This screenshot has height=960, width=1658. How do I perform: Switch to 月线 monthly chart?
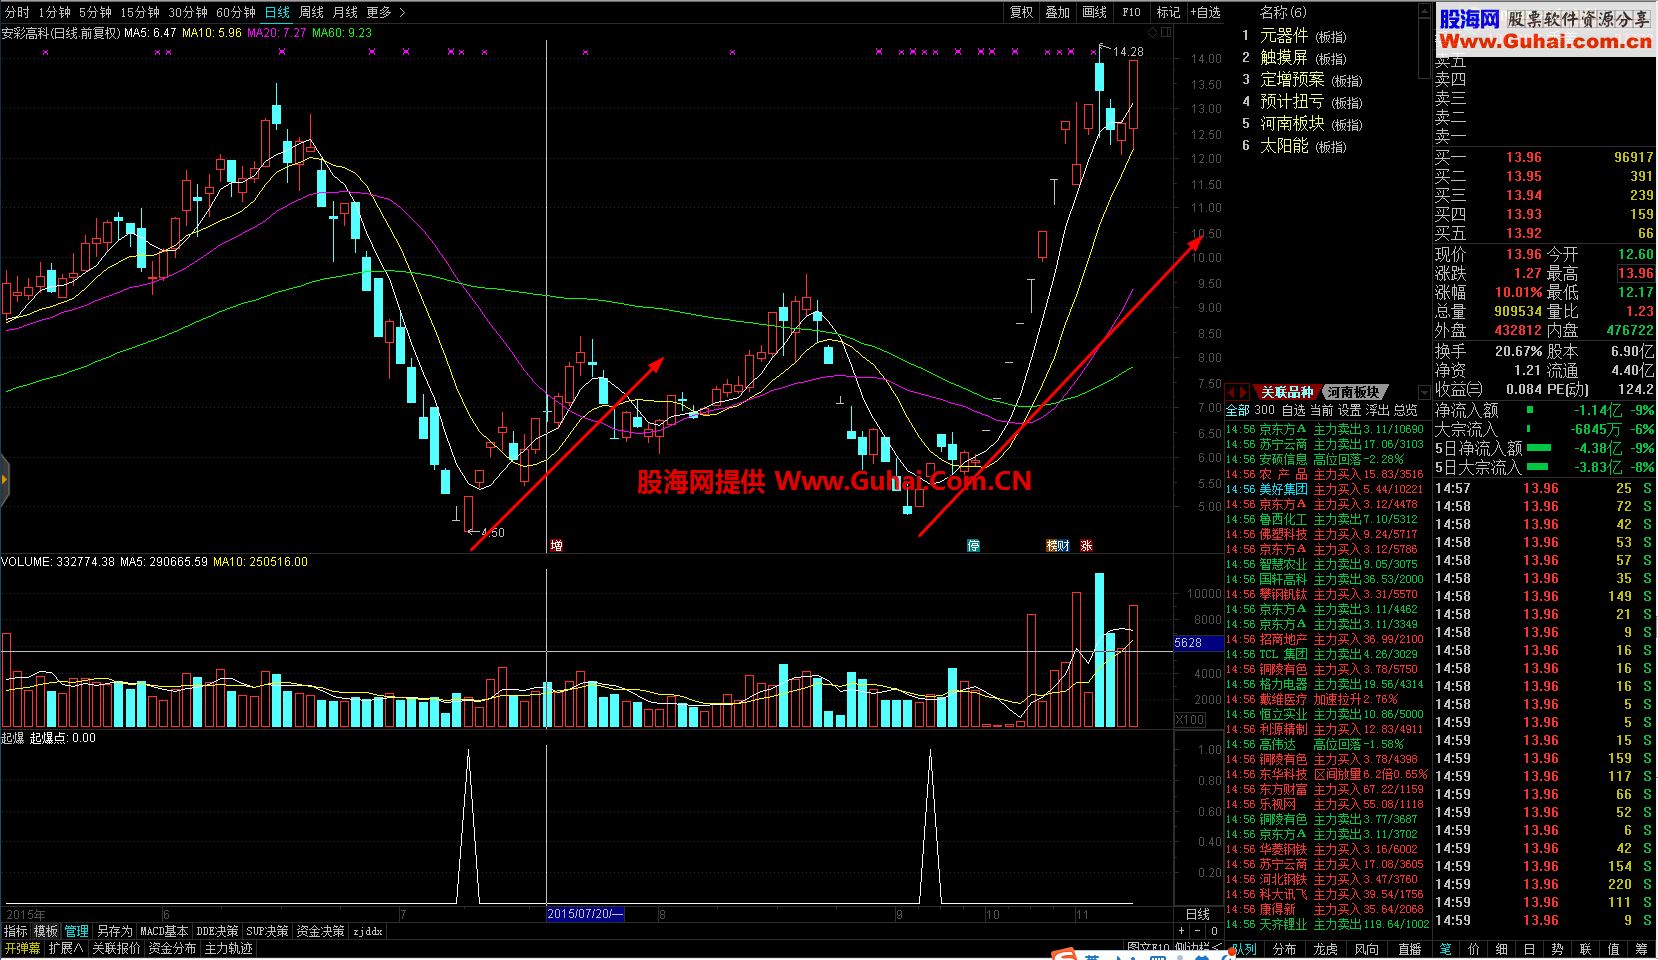(345, 12)
